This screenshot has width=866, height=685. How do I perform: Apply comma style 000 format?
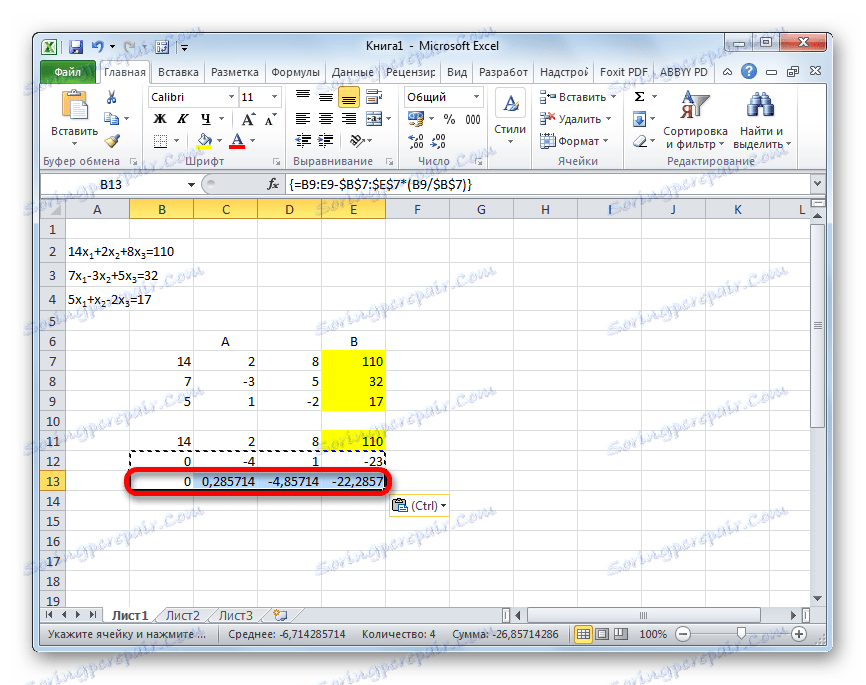click(x=473, y=119)
